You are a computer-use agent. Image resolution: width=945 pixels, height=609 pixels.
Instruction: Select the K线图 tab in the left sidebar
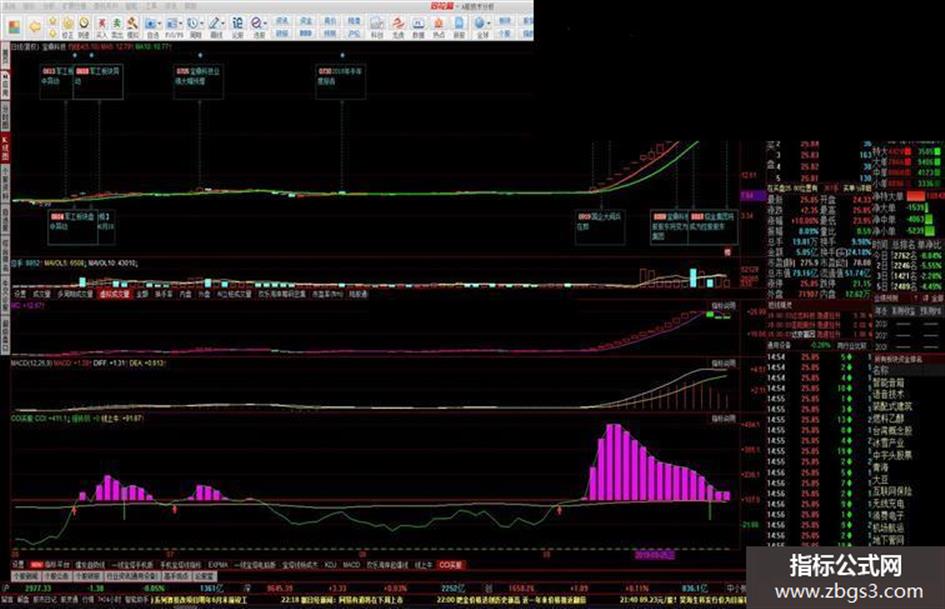tap(5, 148)
